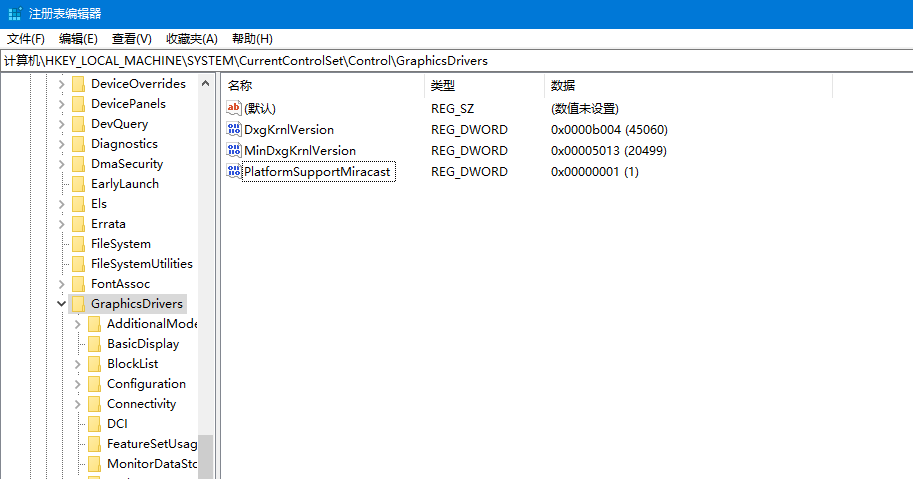The image size is (913, 479).
Task: Expand the DeviceOverrides key
Action: pos(62,84)
